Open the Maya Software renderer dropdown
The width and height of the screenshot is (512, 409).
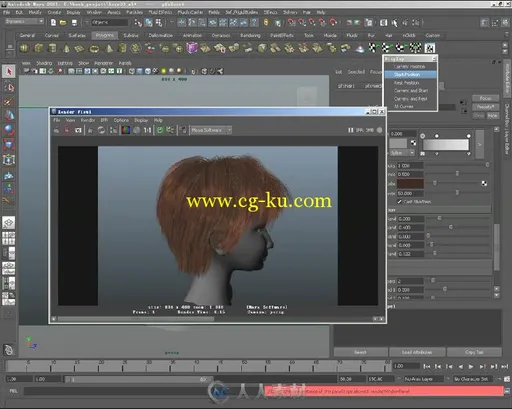[211, 130]
